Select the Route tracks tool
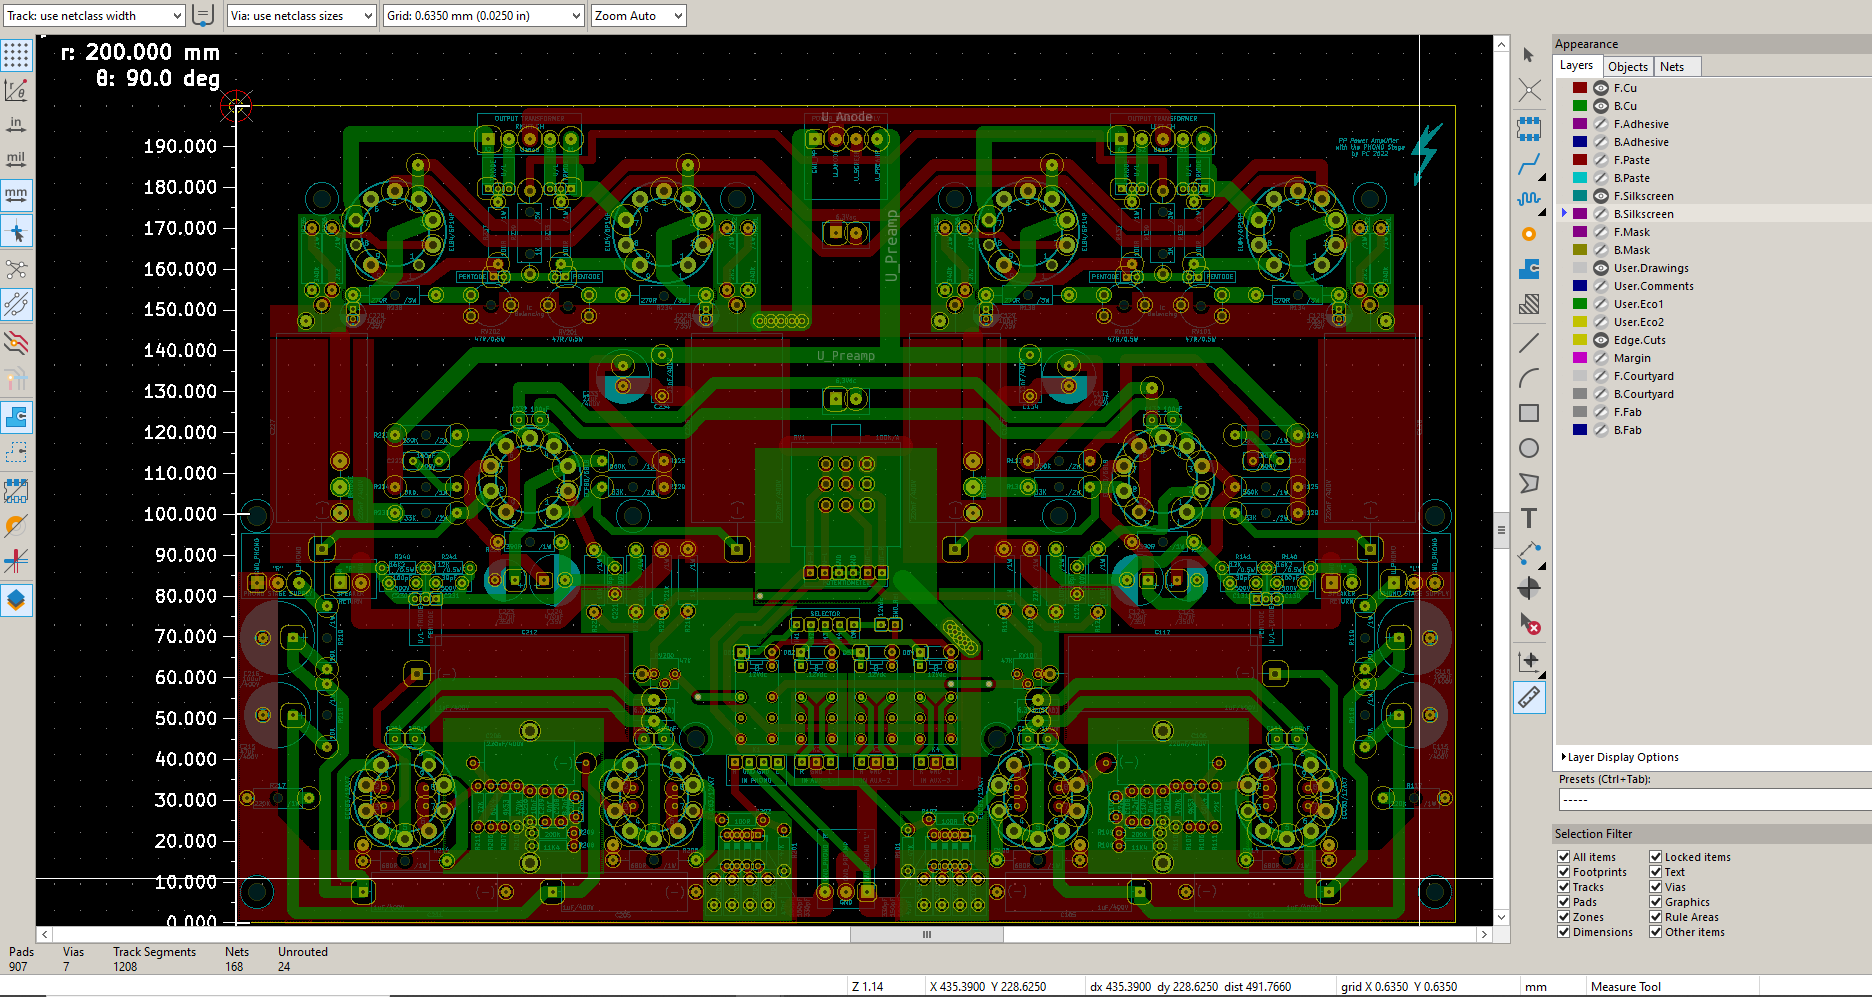Screen dimensions: 1872x1004 click(1529, 164)
